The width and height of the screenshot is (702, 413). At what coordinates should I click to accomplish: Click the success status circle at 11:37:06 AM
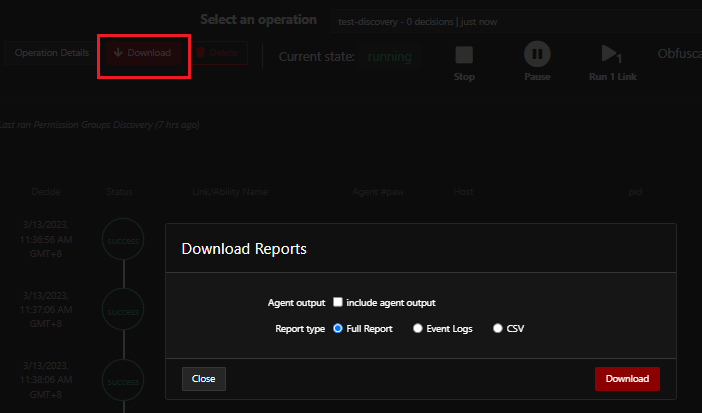click(123, 310)
